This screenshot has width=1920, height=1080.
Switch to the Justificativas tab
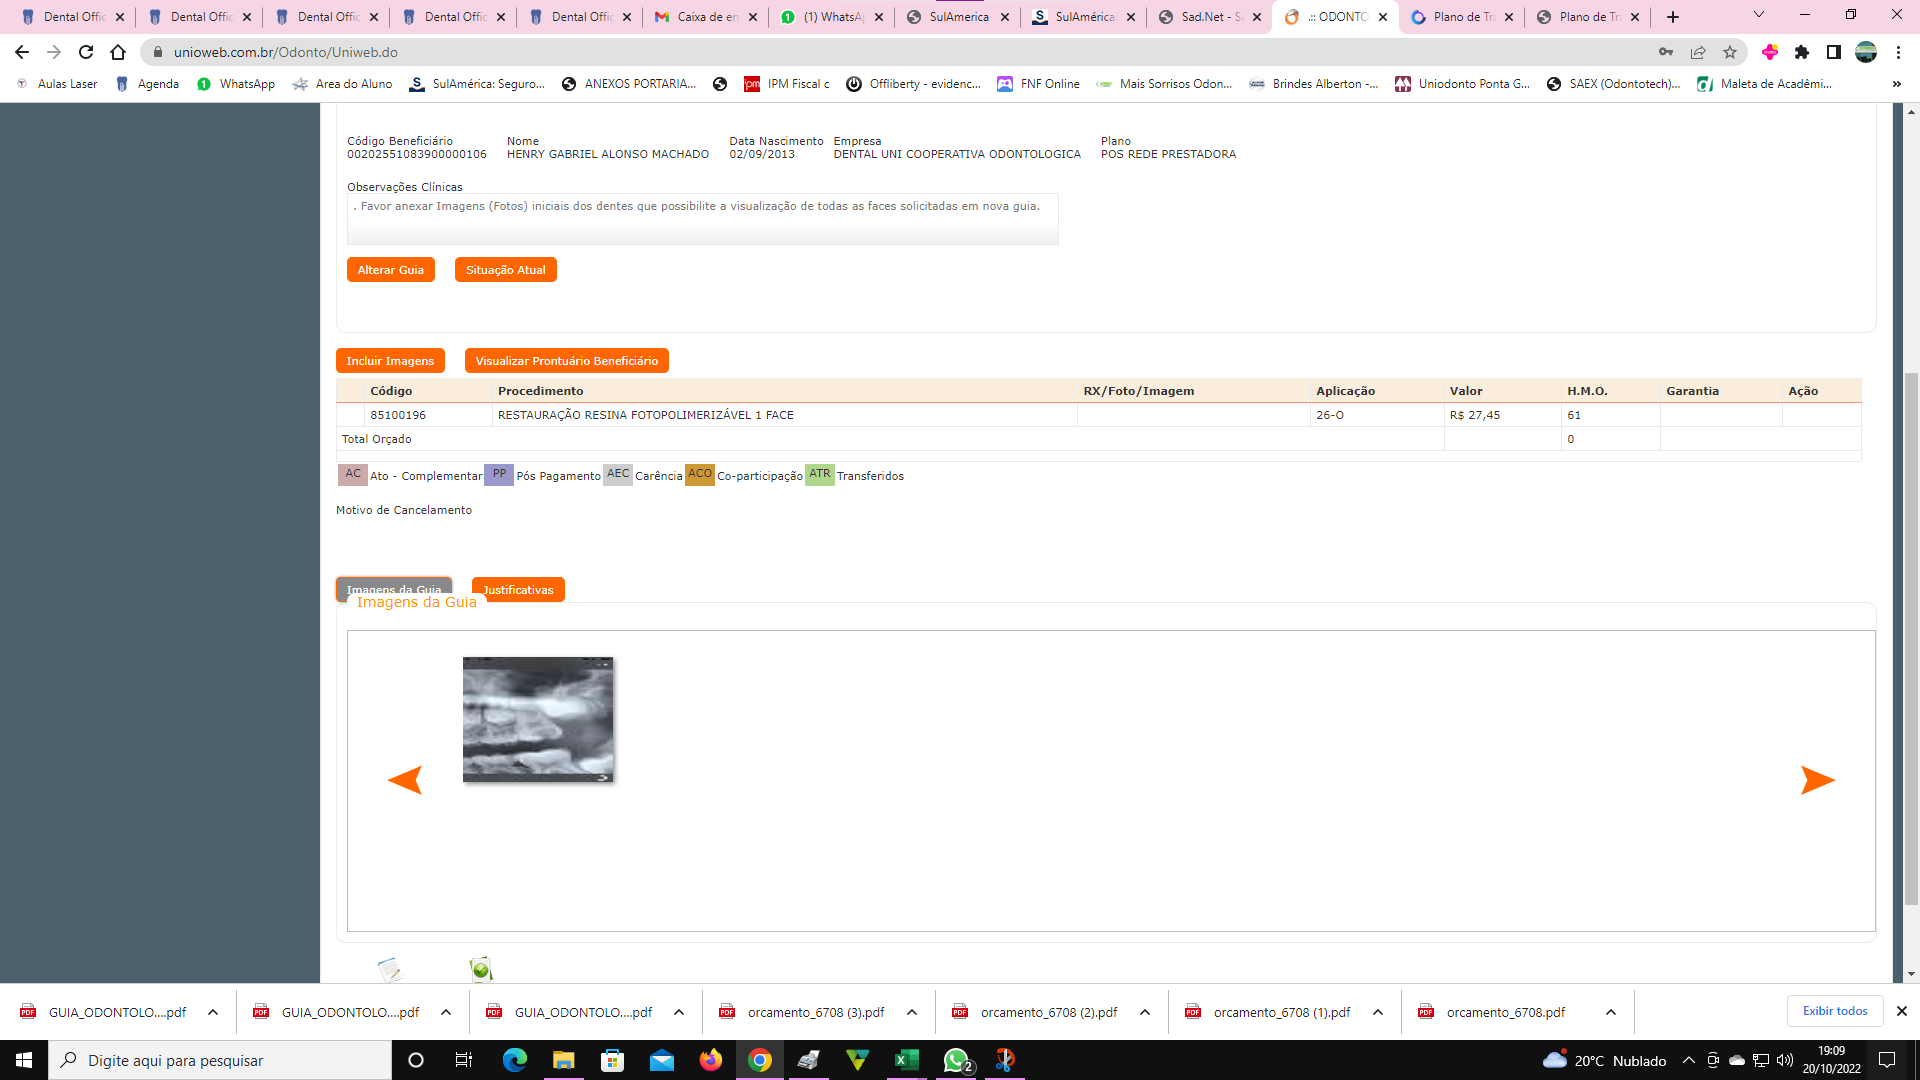pos(518,590)
